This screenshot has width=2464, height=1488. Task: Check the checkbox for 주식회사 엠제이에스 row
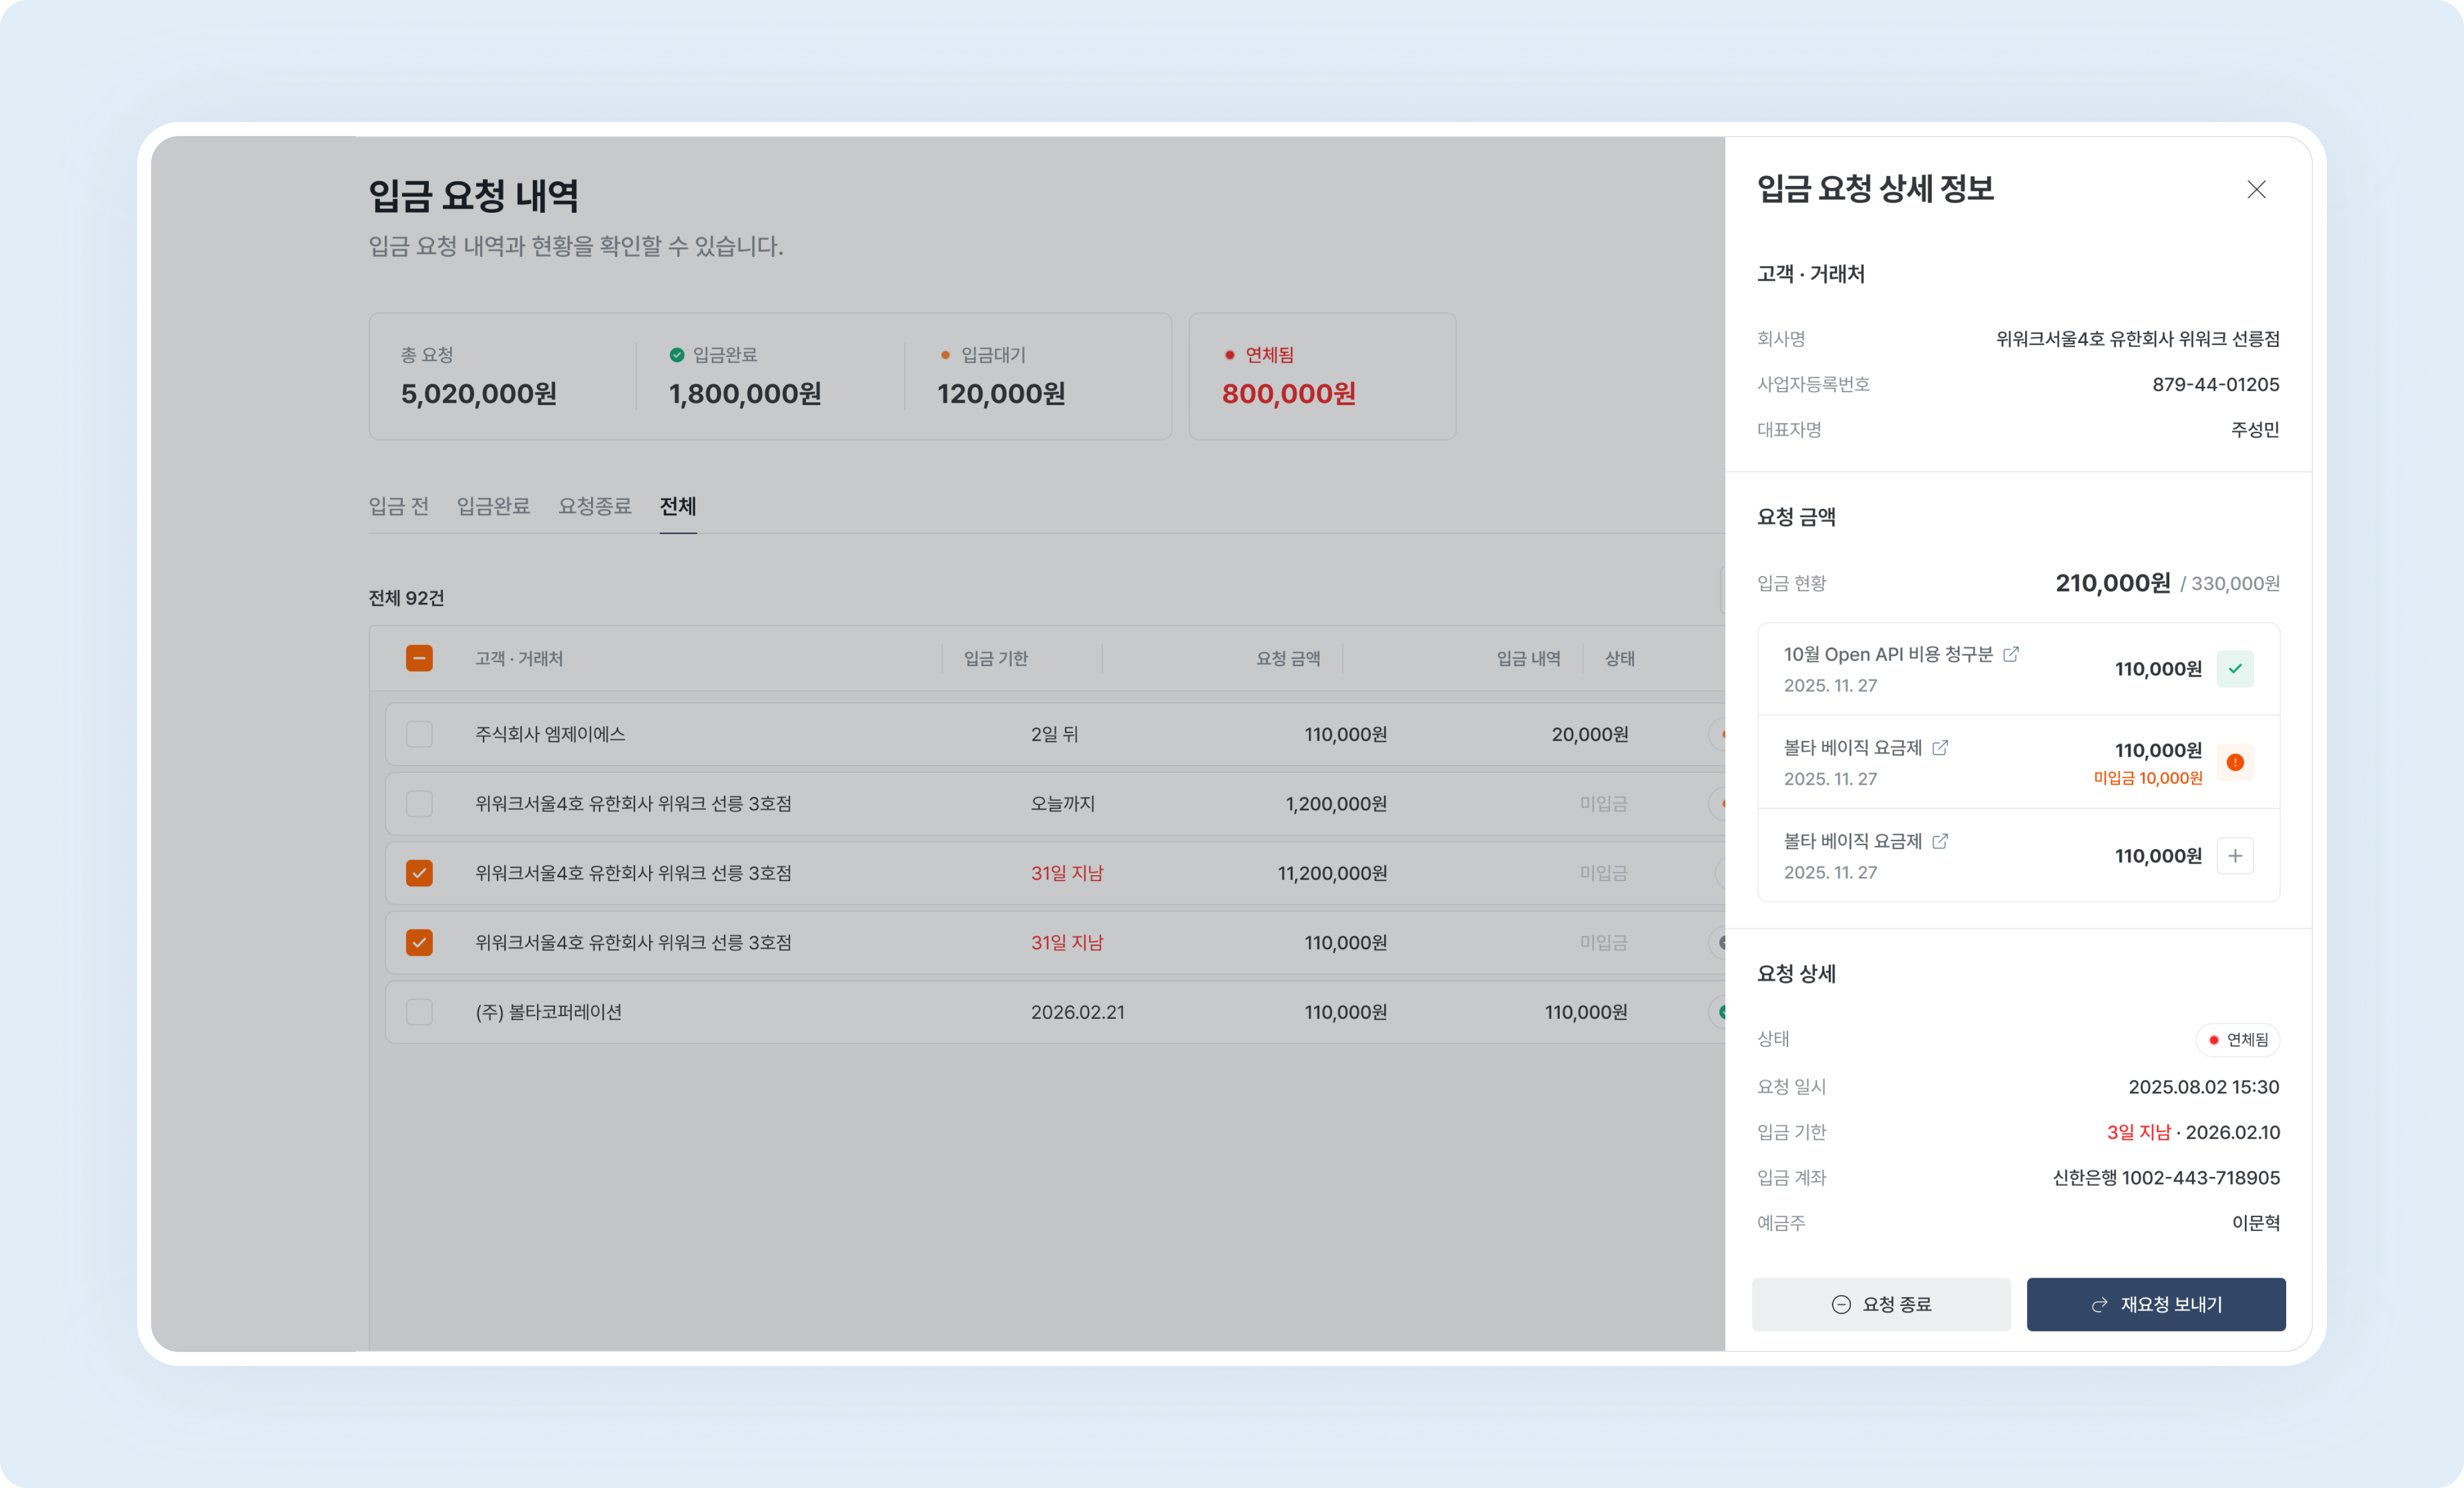(419, 733)
